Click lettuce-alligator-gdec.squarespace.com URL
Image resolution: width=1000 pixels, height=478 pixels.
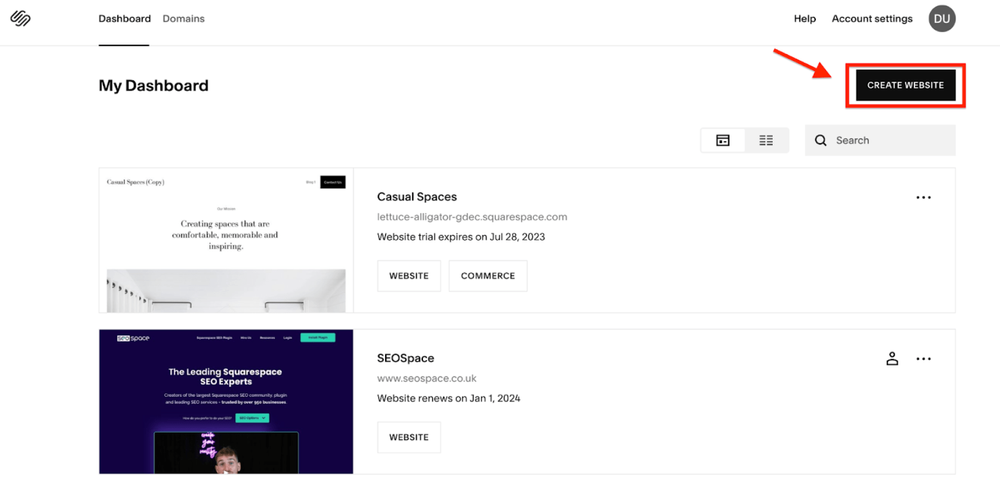(472, 217)
